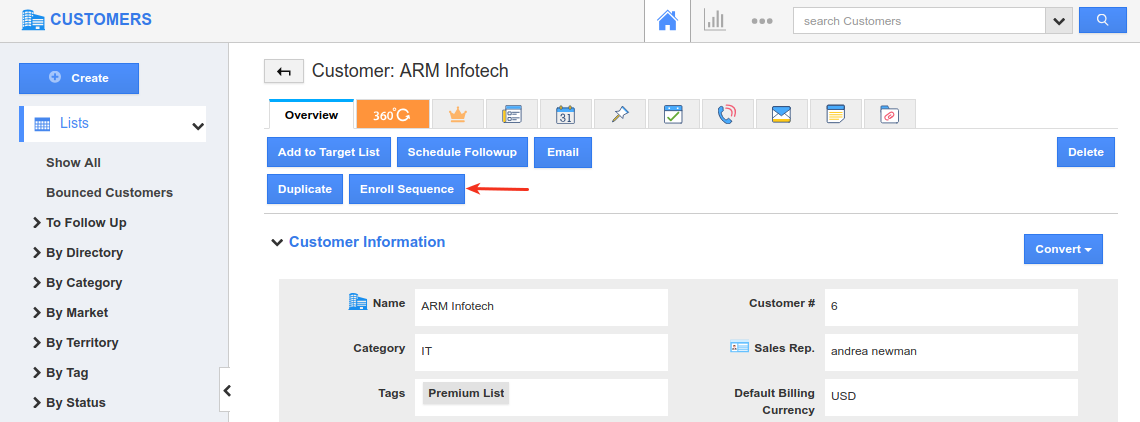The image size is (1140, 422).
Task: Collapse the Customer Information section
Action: [276, 242]
